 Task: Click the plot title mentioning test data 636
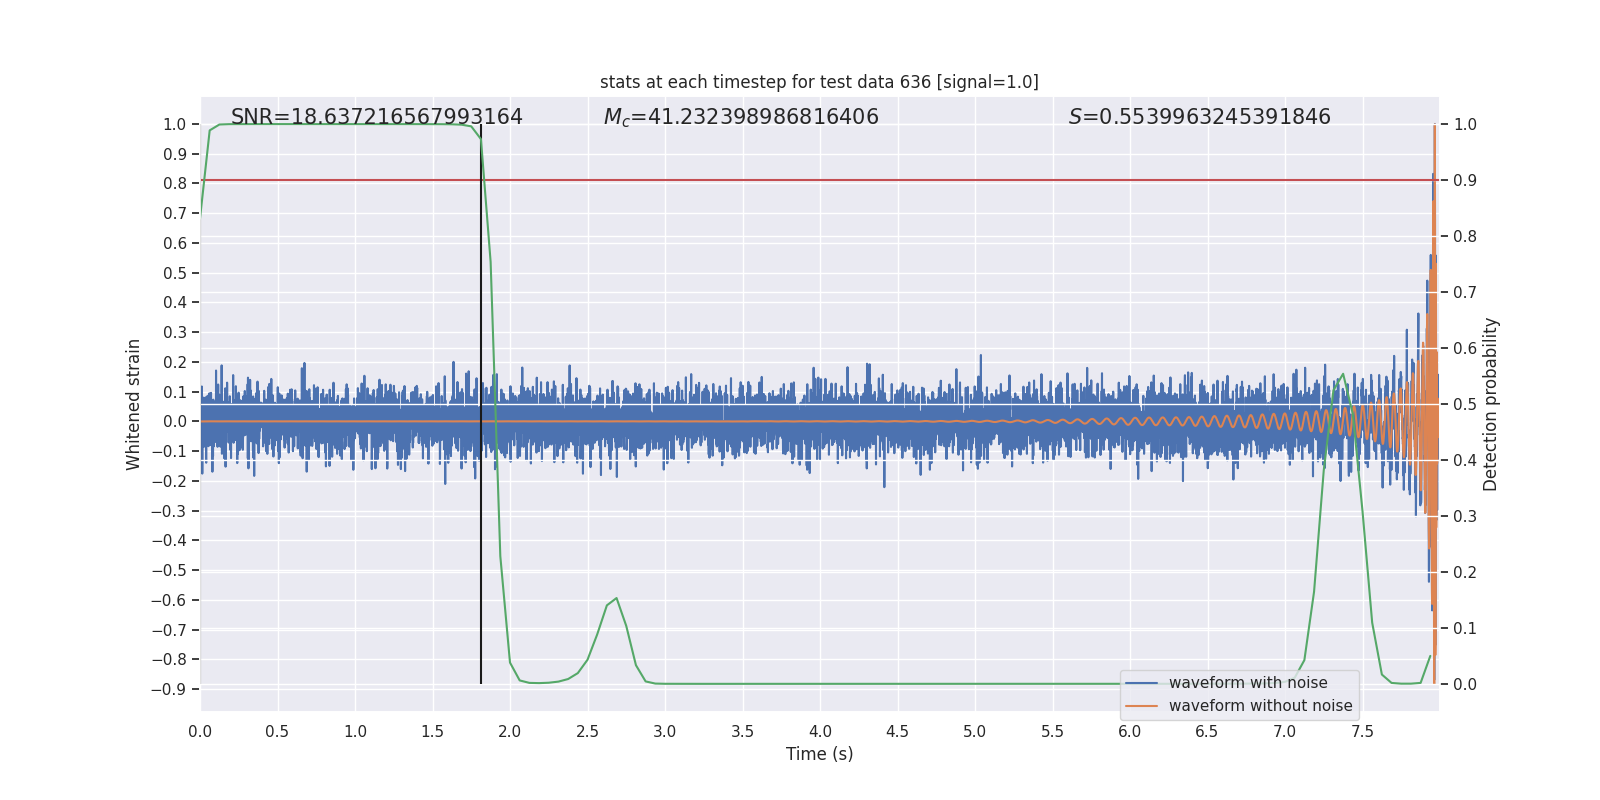coord(819,82)
